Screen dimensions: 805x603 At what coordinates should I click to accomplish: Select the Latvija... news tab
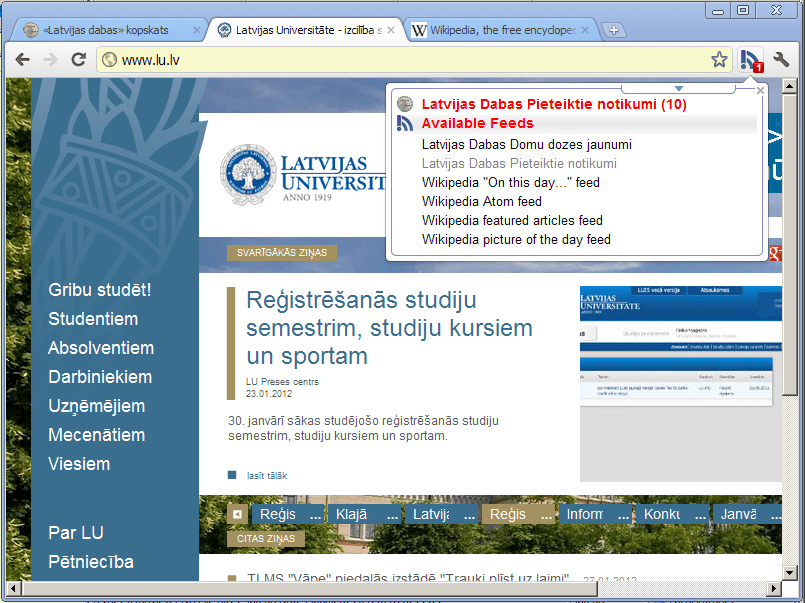coord(442,514)
